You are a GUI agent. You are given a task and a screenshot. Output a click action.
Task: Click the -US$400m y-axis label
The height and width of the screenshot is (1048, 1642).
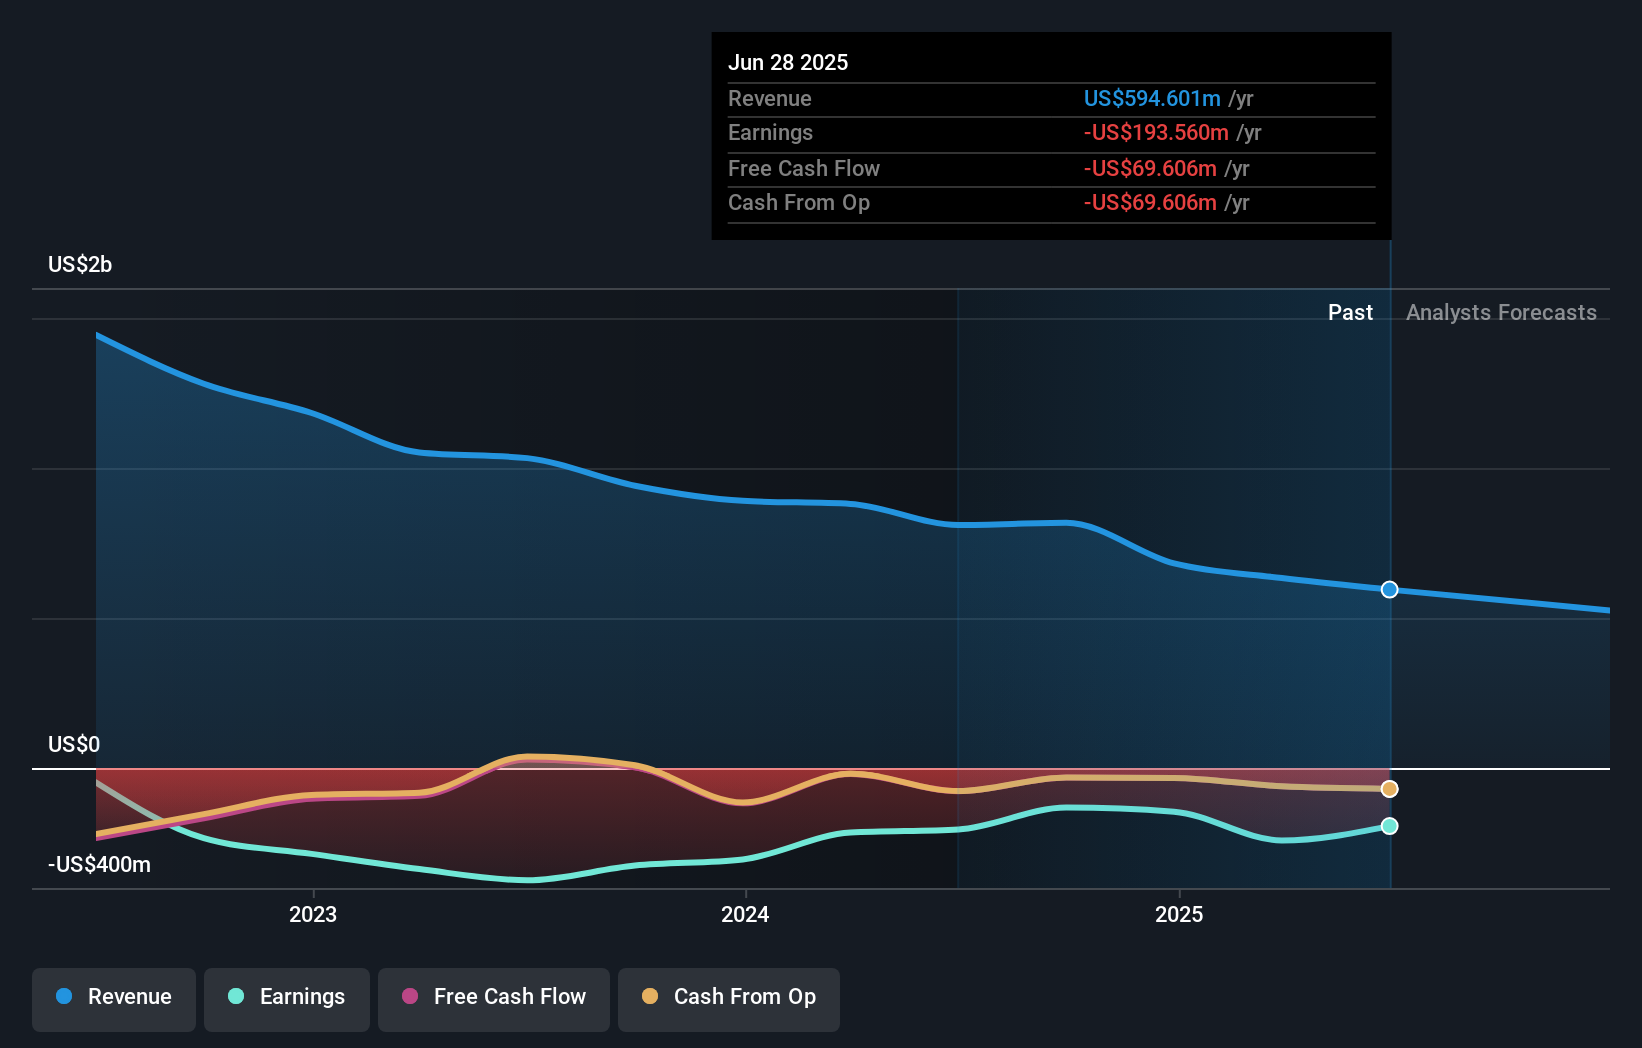(99, 864)
